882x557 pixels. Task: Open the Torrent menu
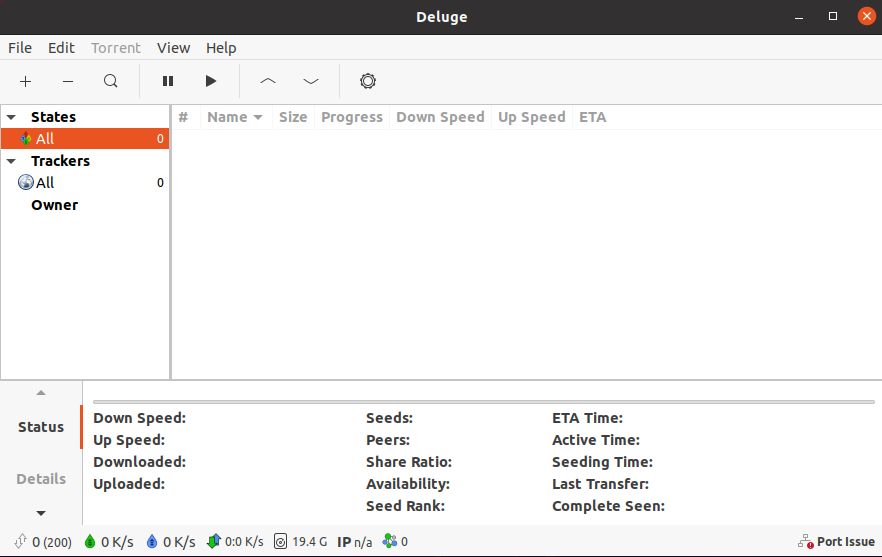(x=116, y=48)
